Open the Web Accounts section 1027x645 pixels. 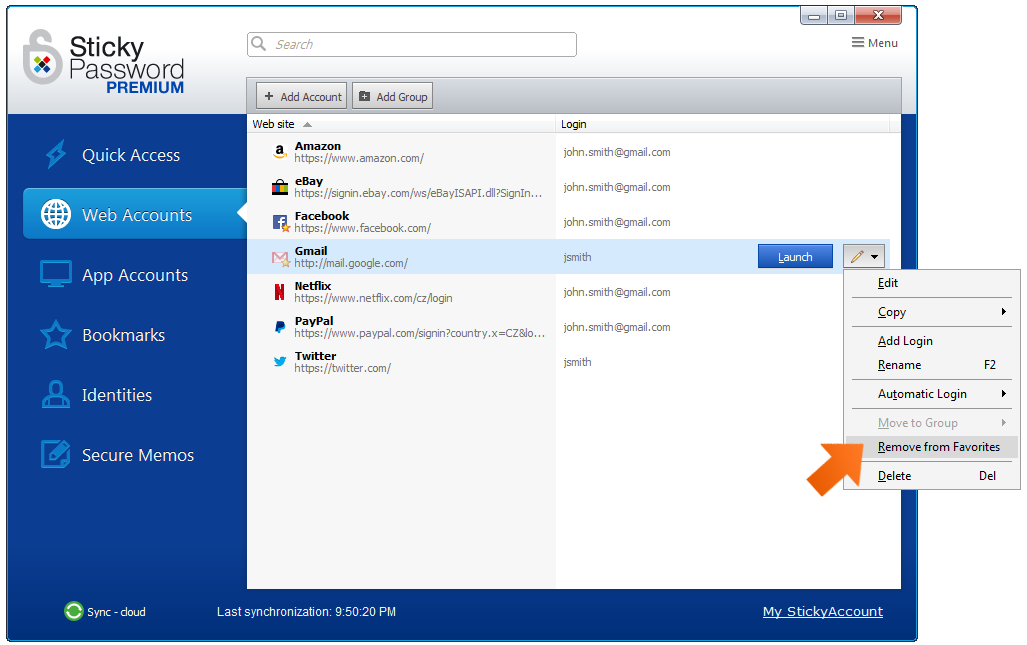[135, 214]
